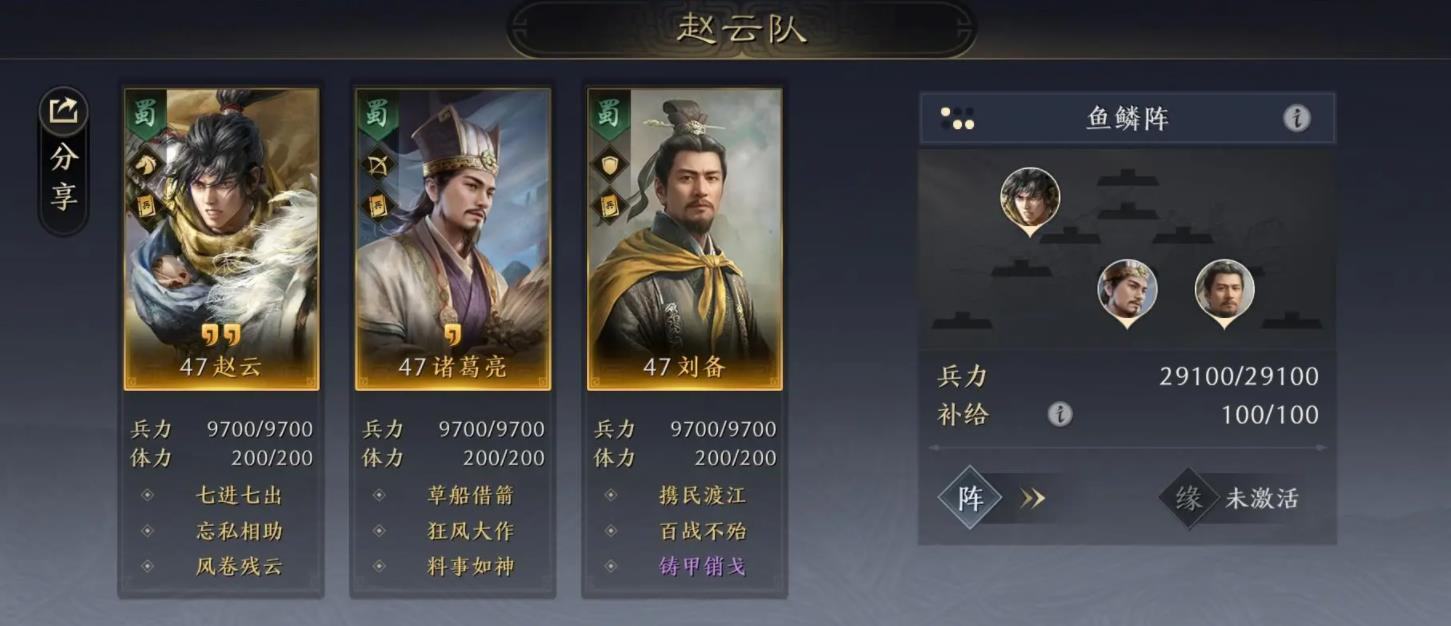Open the 缘 未激活 bond status
Viewport: 1451px width, 626px height.
tap(1233, 498)
